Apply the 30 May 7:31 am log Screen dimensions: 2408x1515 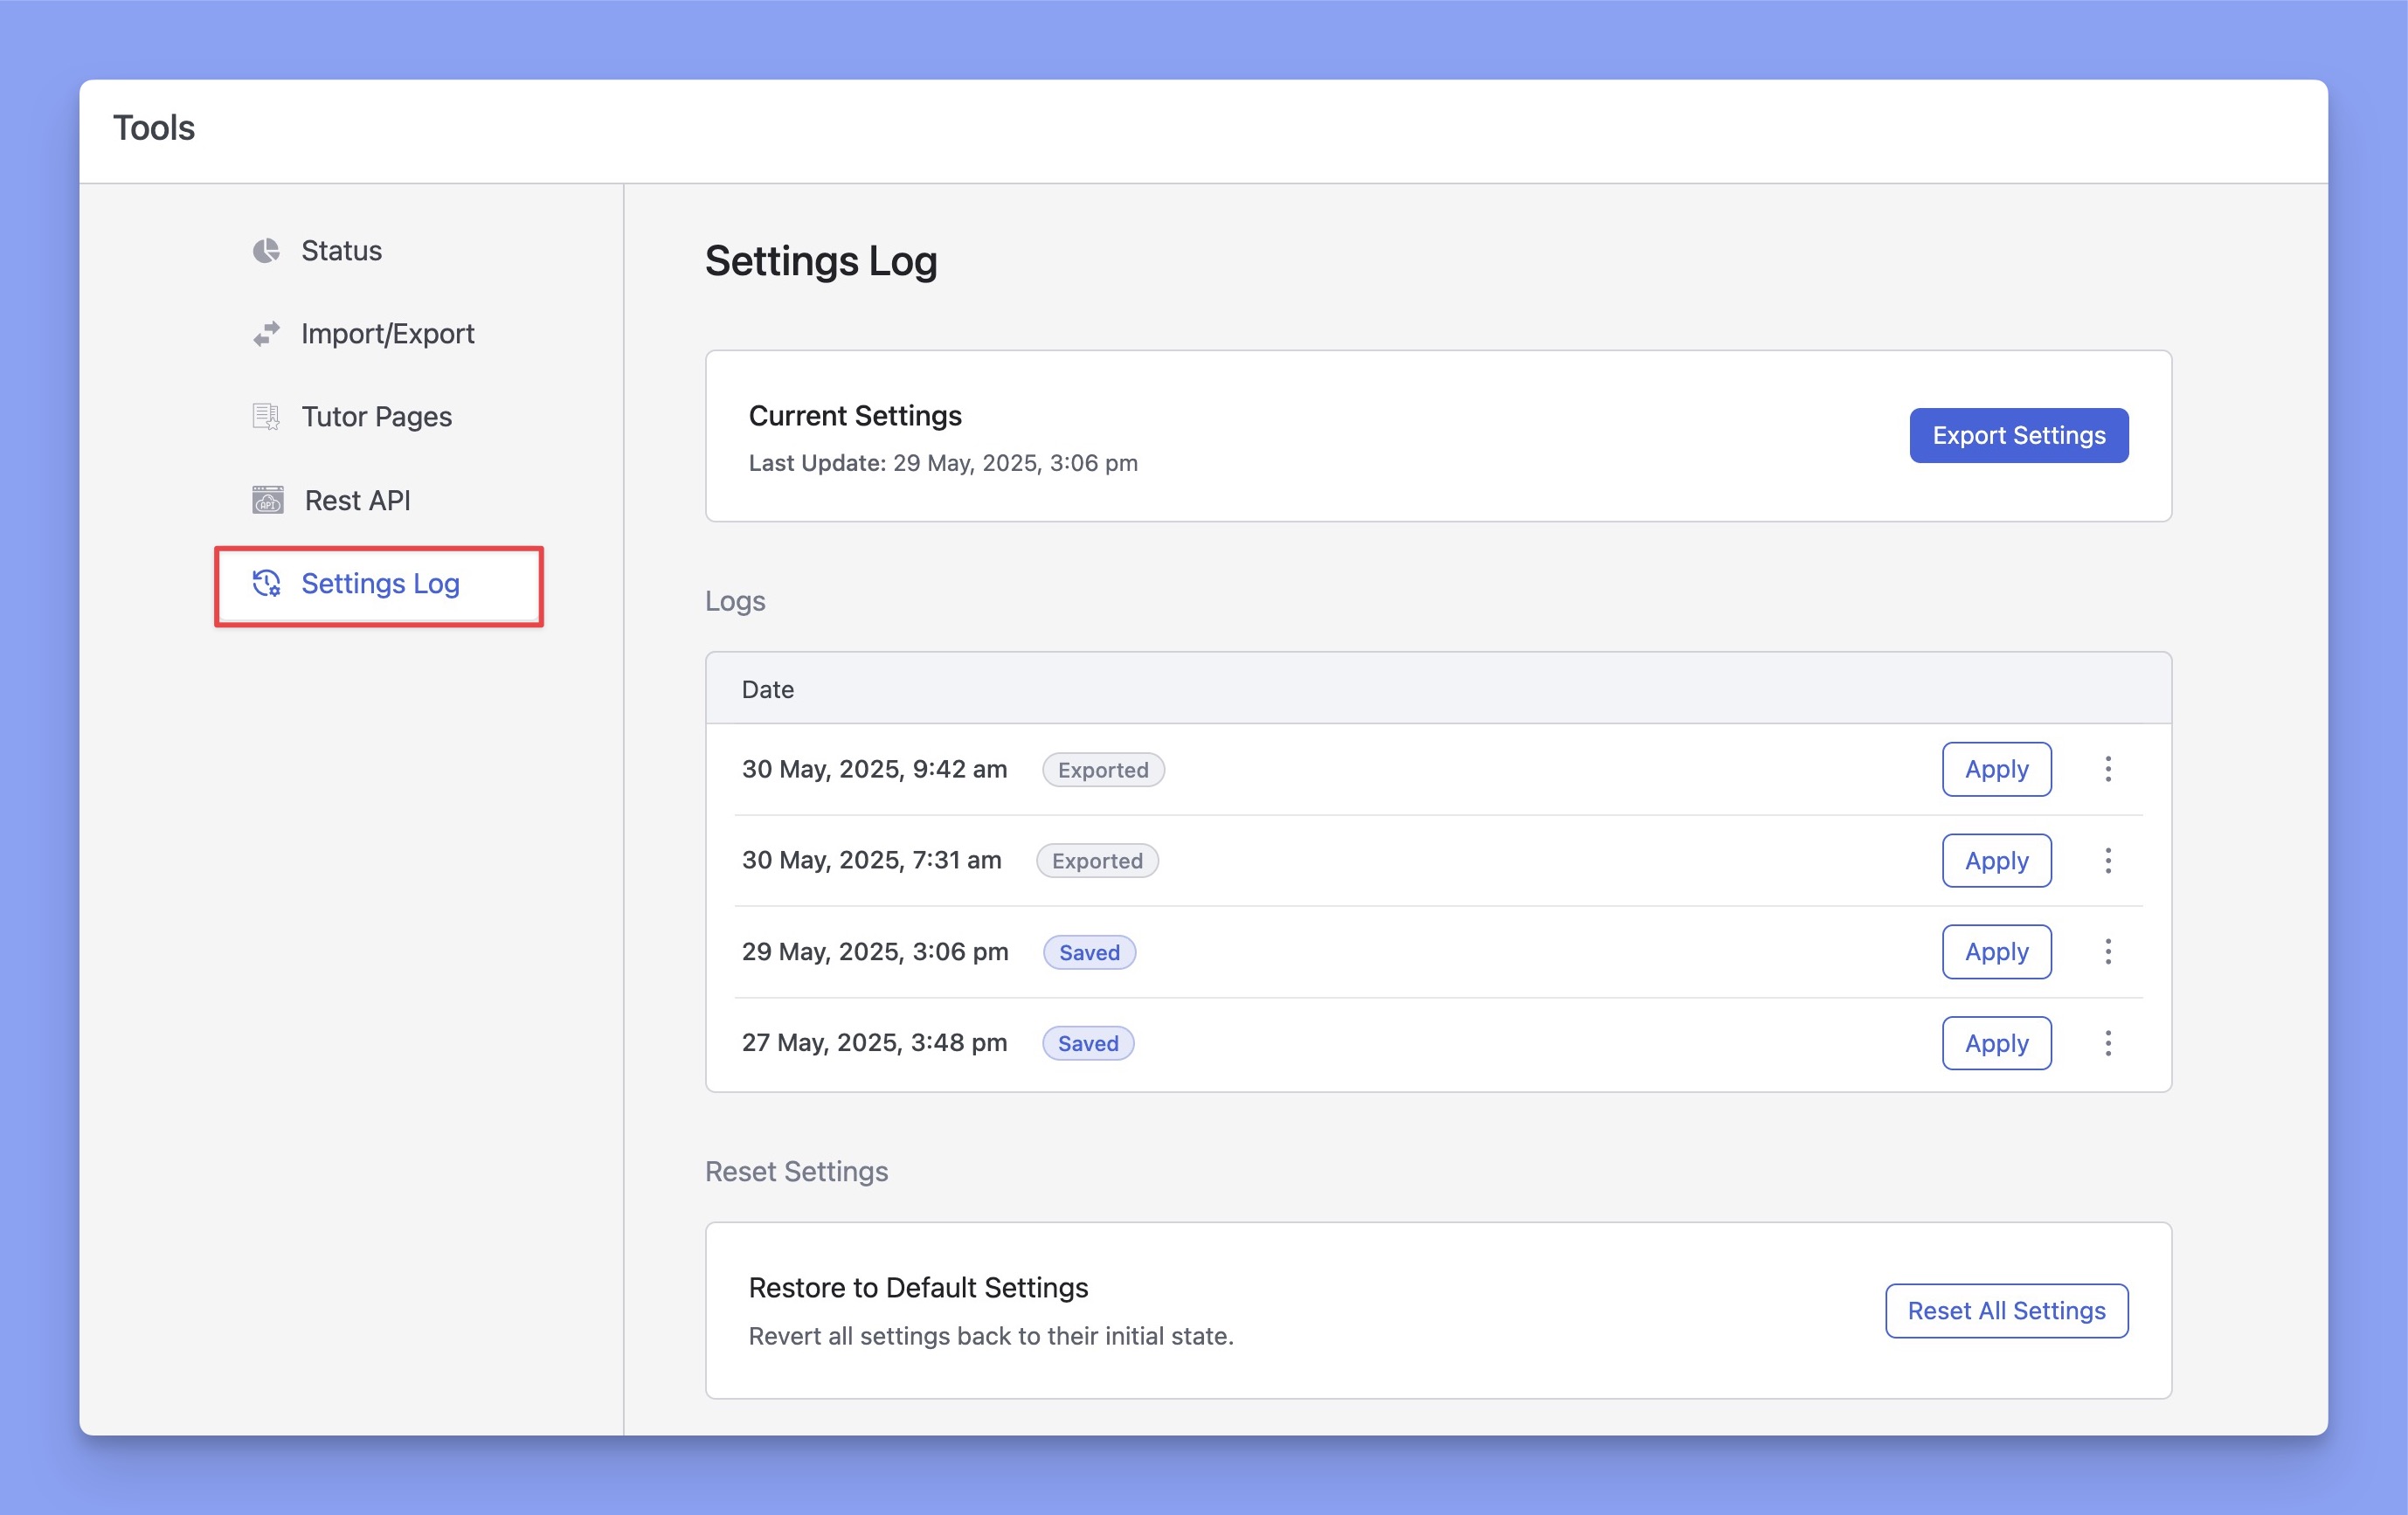click(x=1996, y=860)
